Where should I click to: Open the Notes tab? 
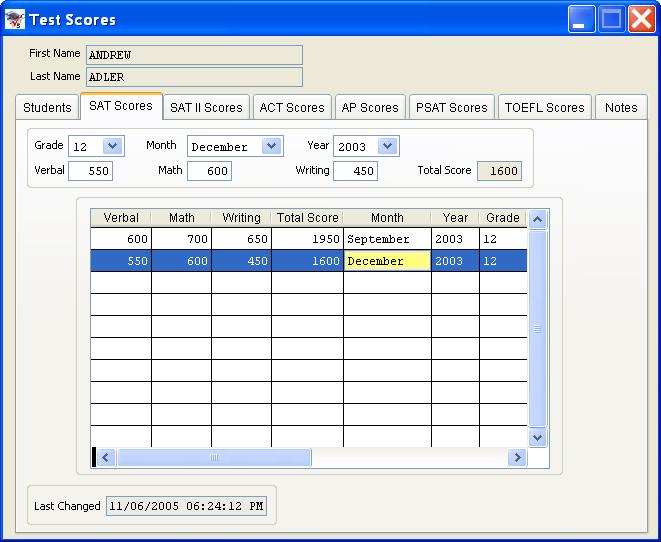[x=621, y=108]
